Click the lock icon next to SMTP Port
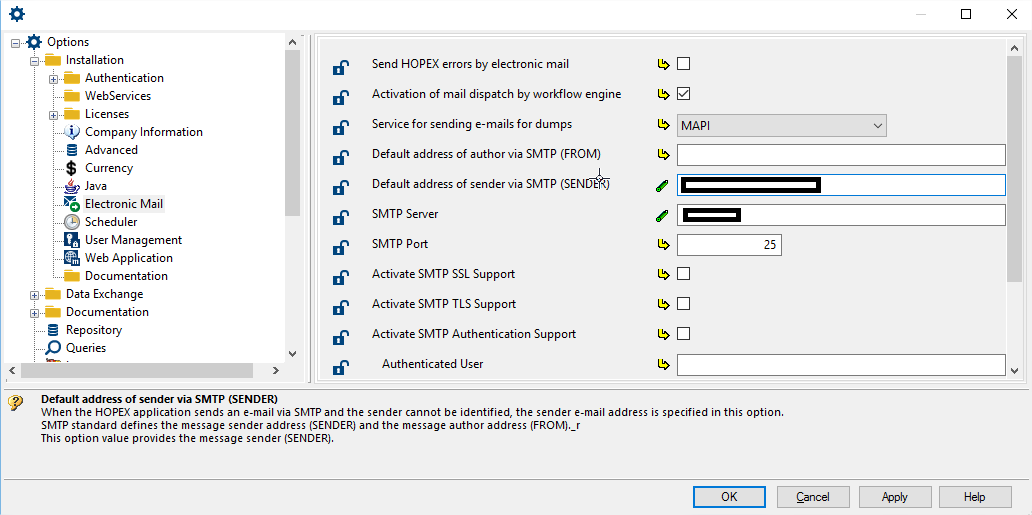The height and width of the screenshot is (515, 1032). (x=340, y=247)
